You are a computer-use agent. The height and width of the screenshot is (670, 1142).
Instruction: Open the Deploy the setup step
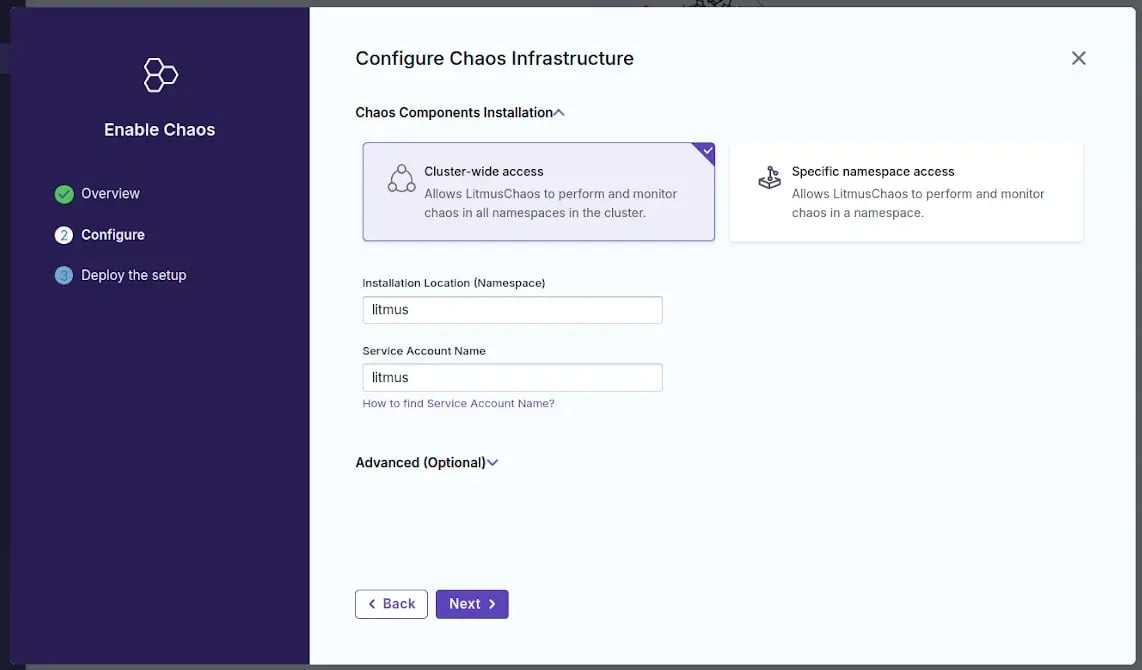[133, 275]
